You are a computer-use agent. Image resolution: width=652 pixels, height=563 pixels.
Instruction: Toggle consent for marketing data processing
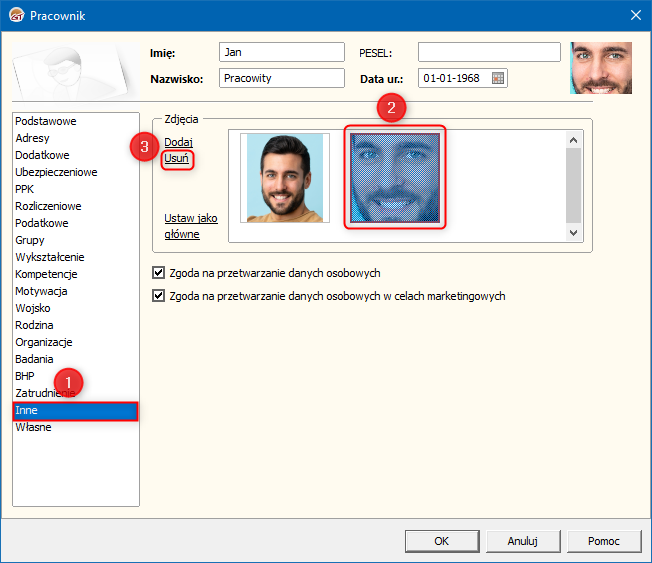click(158, 296)
